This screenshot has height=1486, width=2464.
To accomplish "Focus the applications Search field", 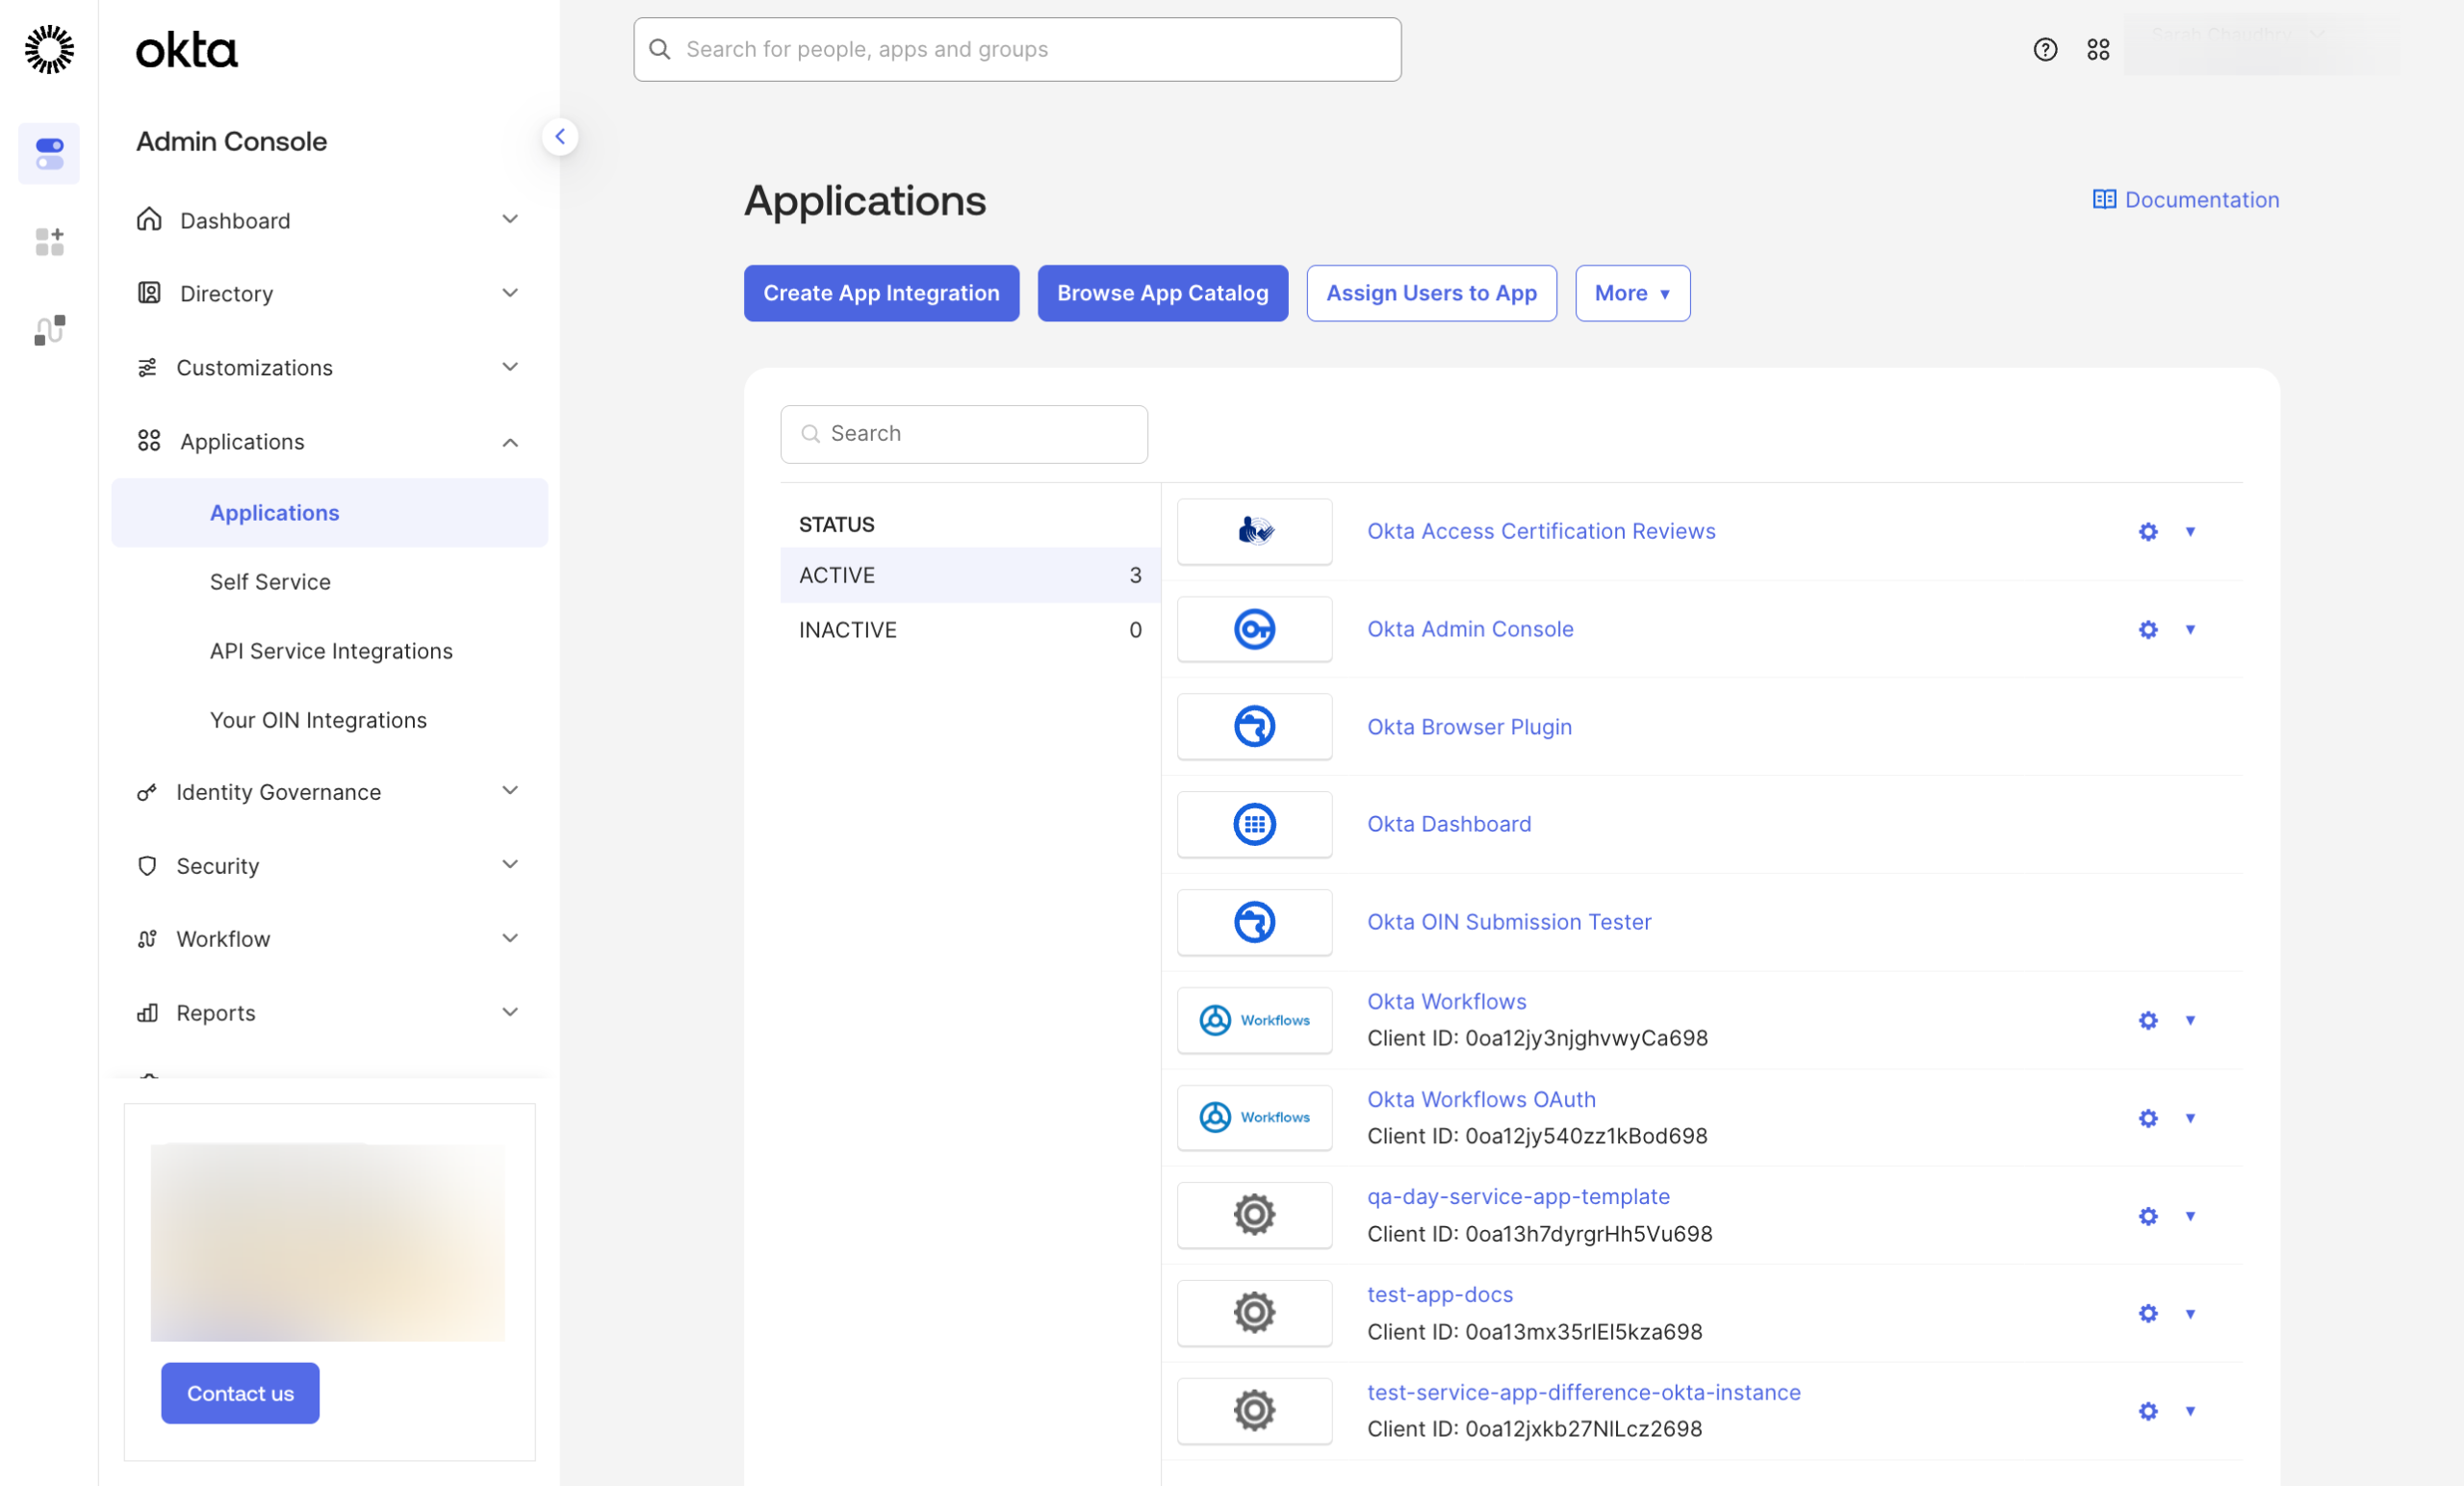I will (x=963, y=434).
